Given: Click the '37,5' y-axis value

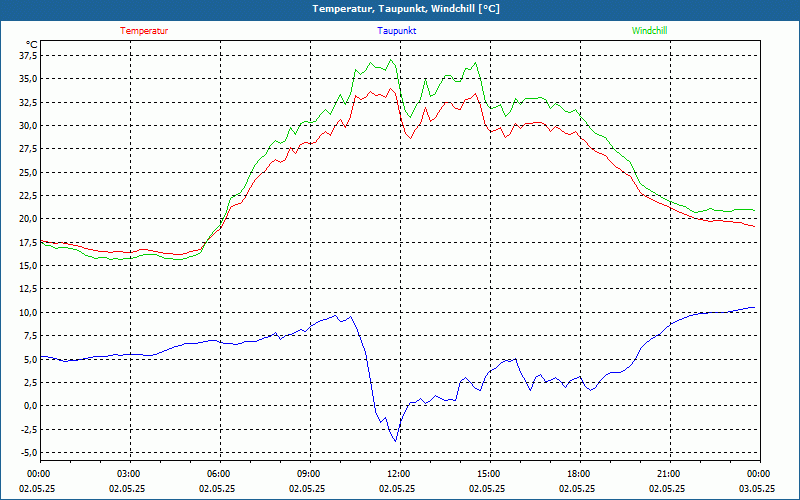Looking at the screenshot, I should coord(28,55).
